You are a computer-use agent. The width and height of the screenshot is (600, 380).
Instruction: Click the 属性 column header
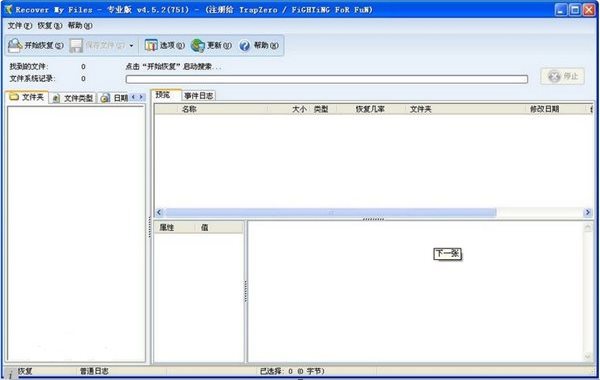point(174,228)
